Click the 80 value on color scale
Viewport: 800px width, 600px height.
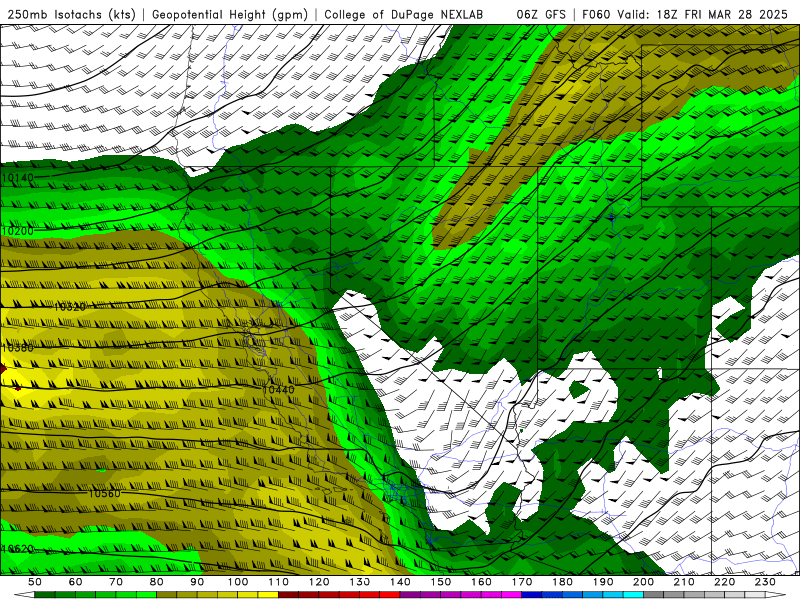157,582
